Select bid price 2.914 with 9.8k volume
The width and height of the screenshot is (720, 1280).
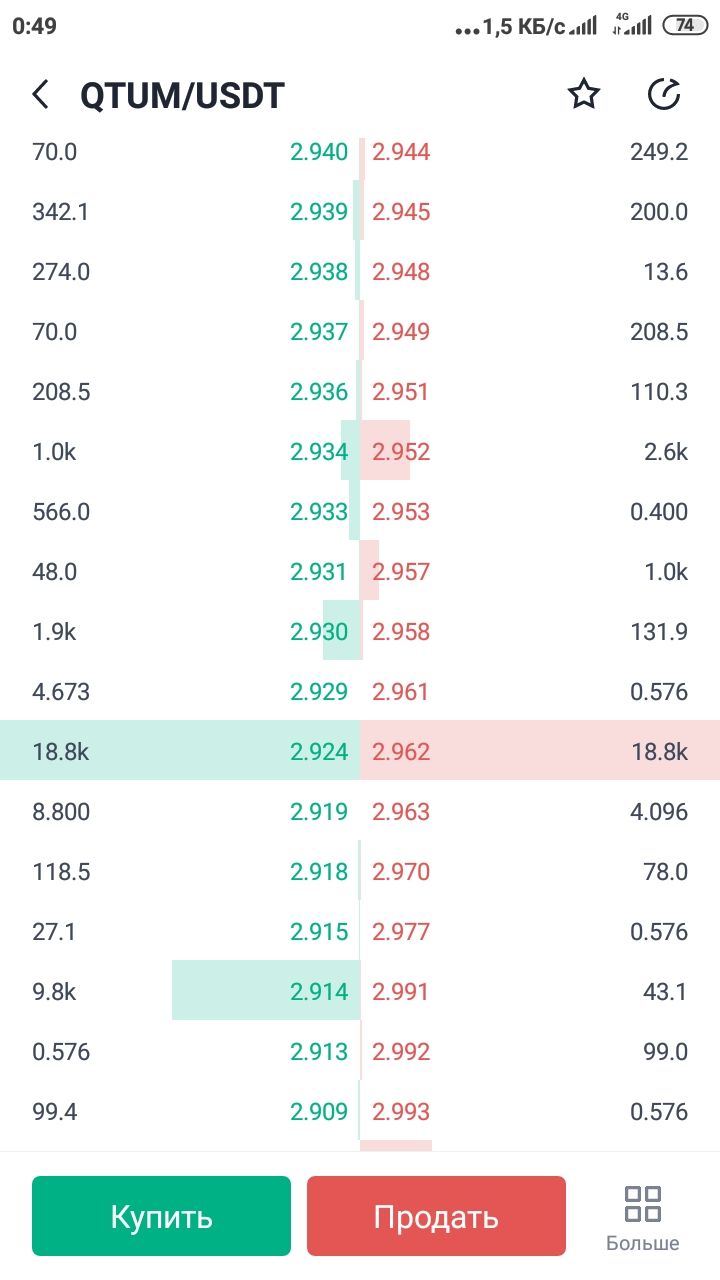tap(319, 992)
